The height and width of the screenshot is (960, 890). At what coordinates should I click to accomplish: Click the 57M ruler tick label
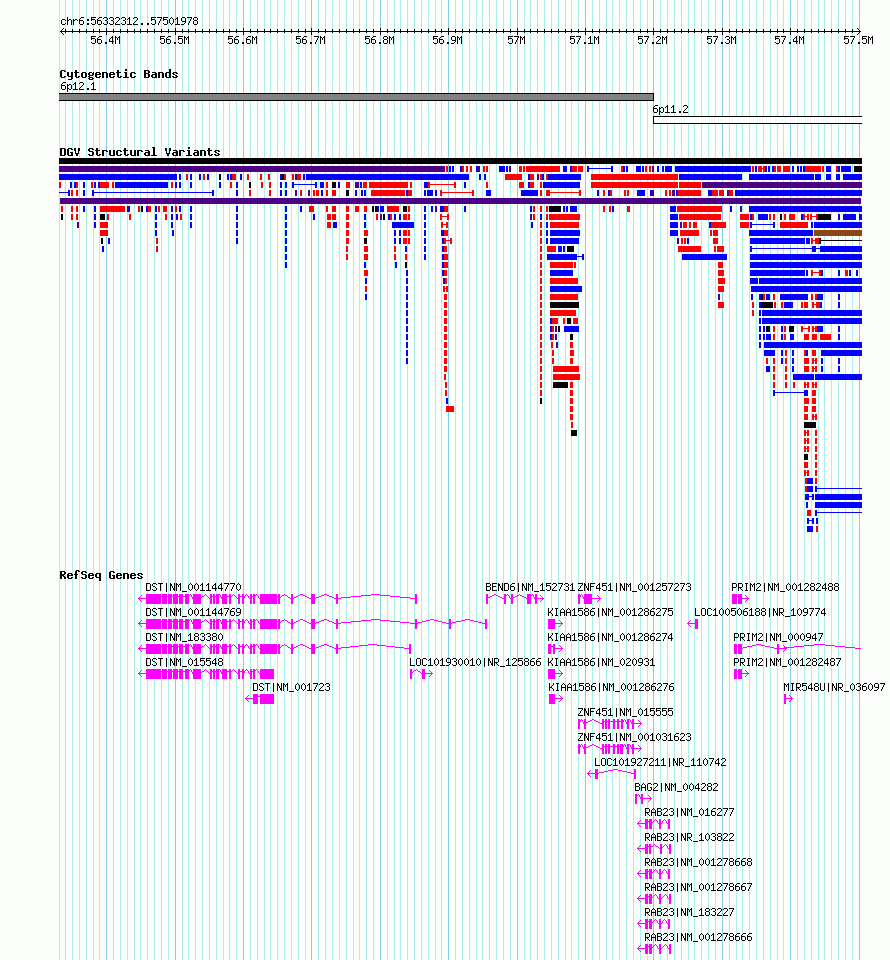click(517, 40)
